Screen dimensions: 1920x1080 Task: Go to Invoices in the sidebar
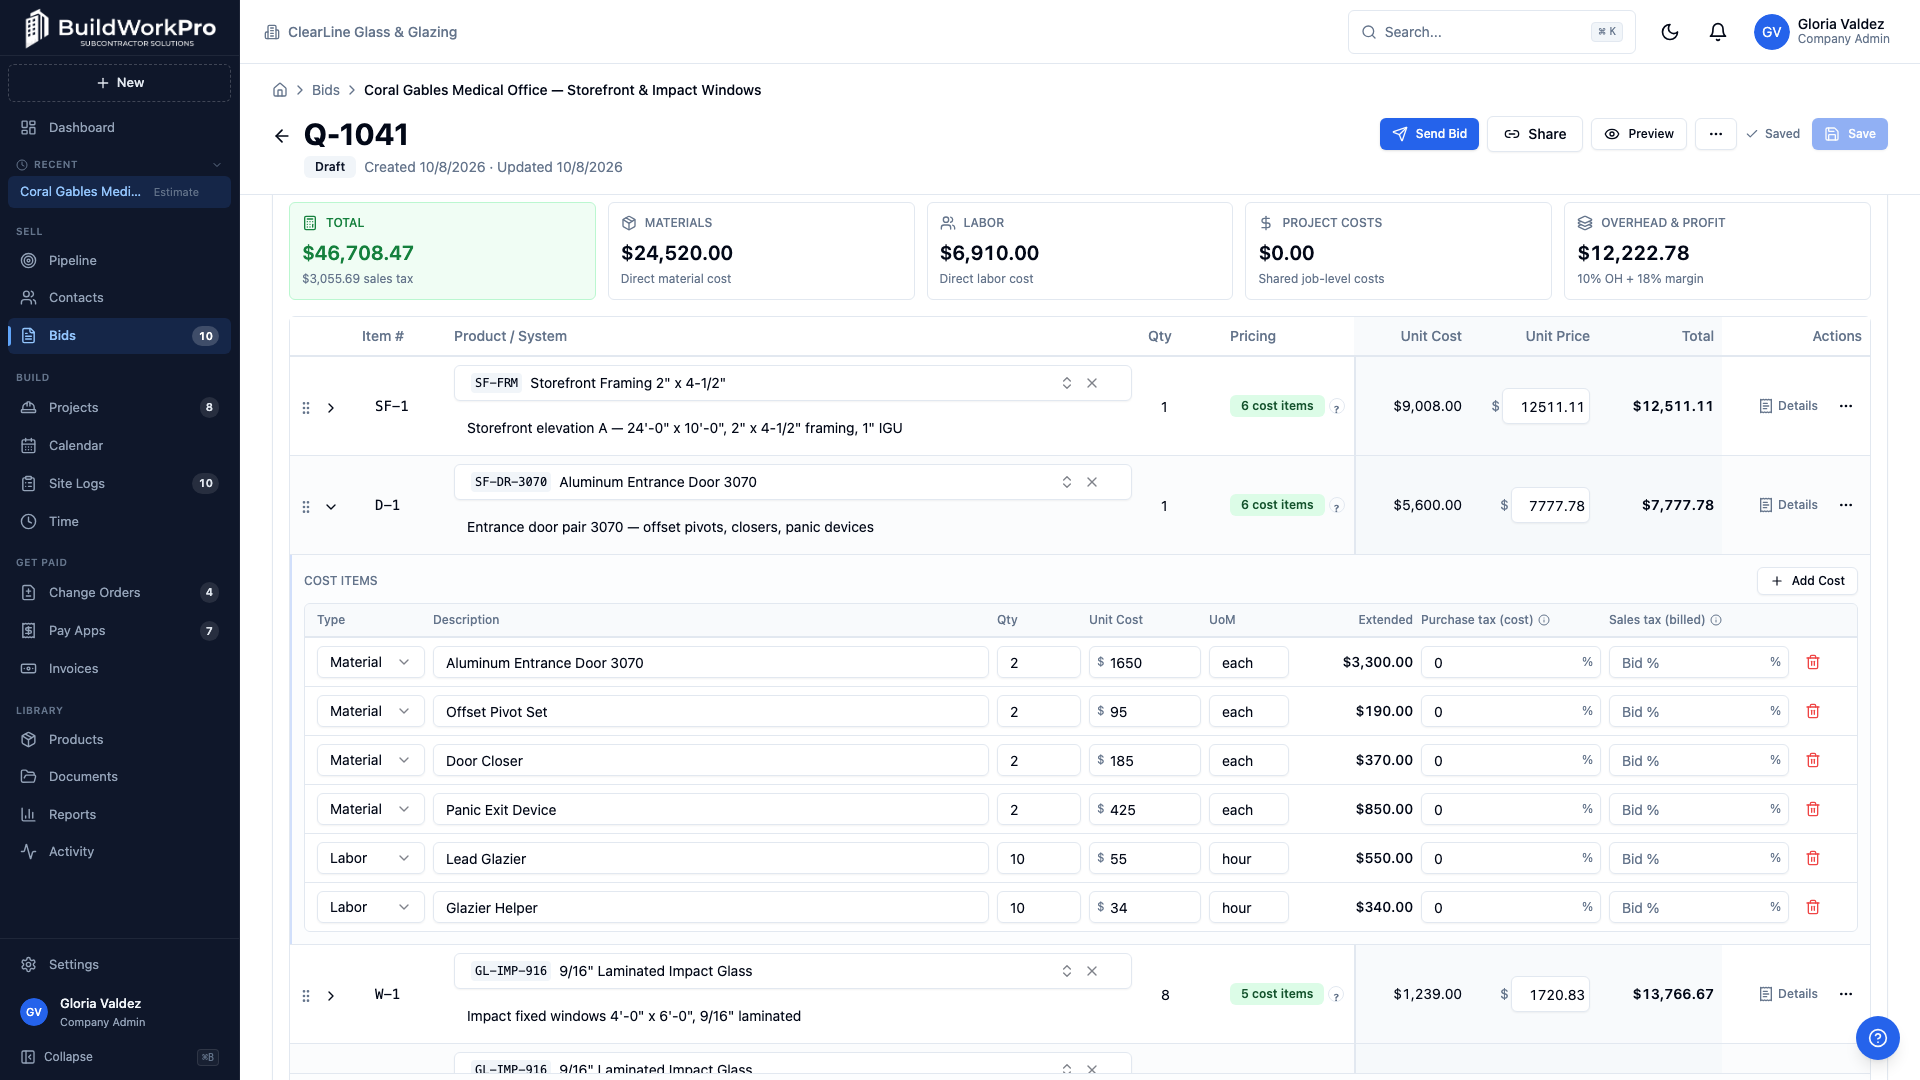119,668
